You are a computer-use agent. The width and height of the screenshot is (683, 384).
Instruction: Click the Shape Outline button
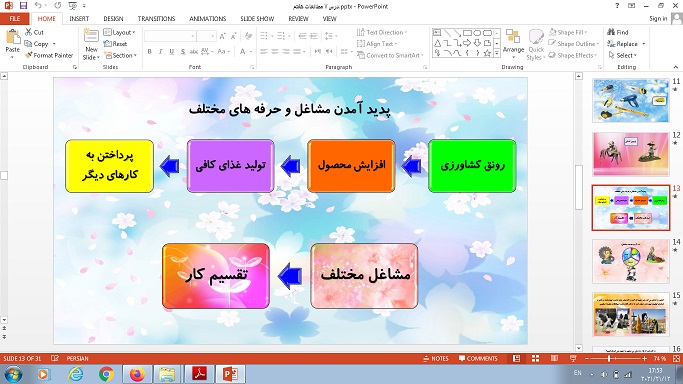pyautogui.click(x=574, y=44)
